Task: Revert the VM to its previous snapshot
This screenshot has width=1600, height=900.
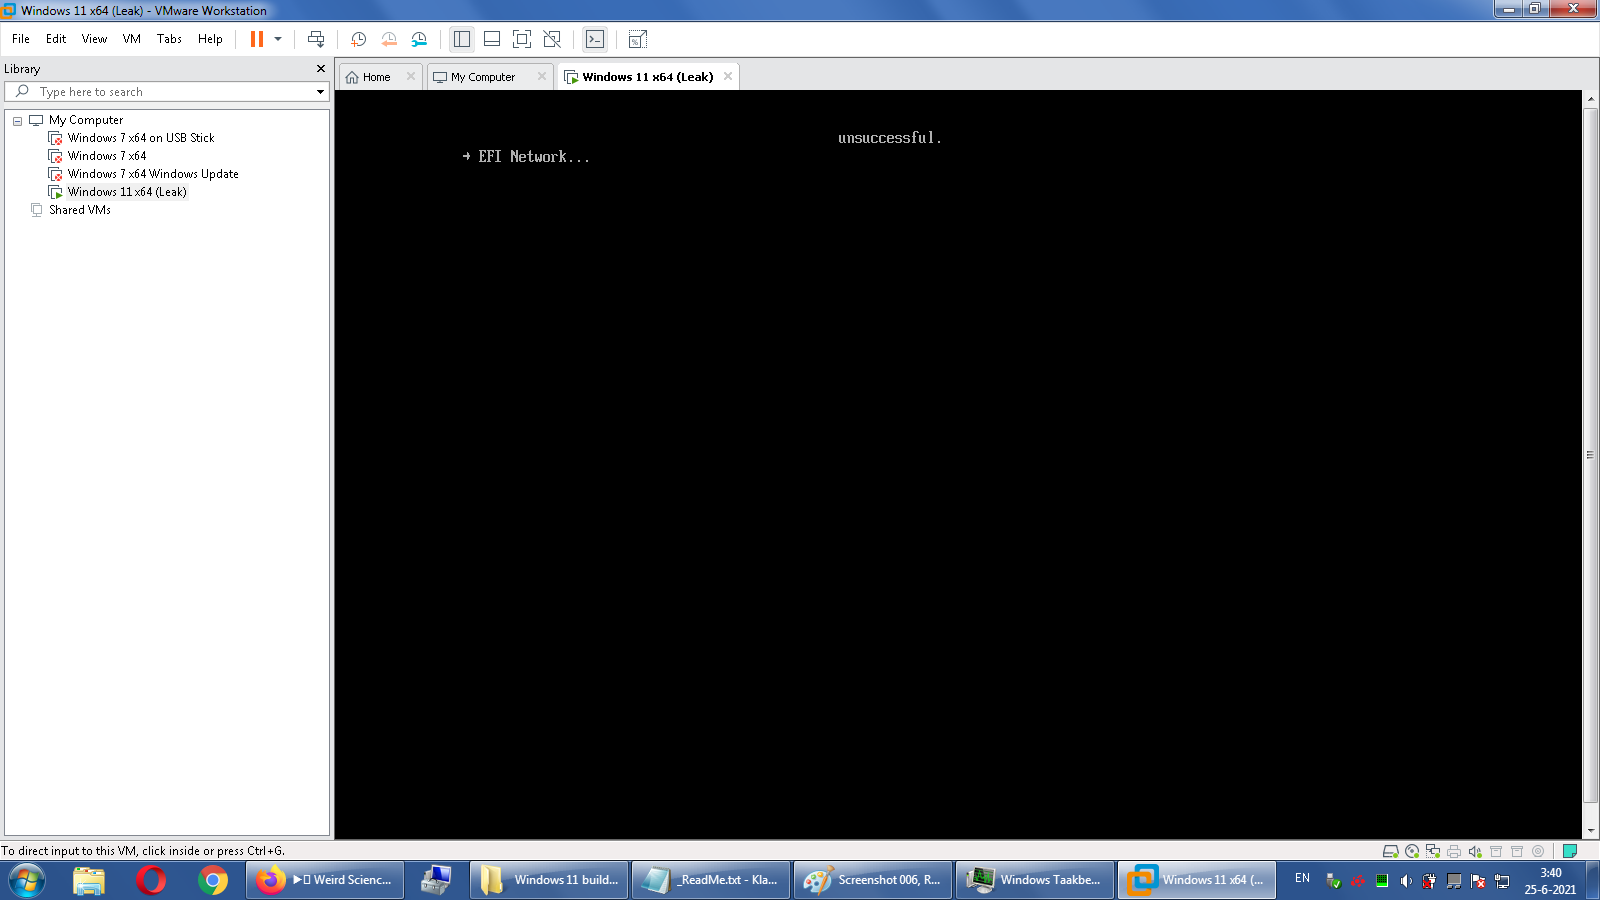Action: point(389,39)
